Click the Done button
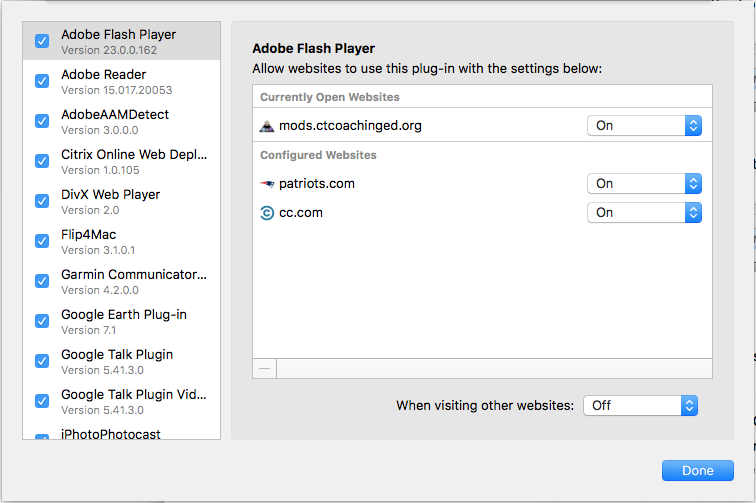The width and height of the screenshot is (756, 503). tap(698, 471)
